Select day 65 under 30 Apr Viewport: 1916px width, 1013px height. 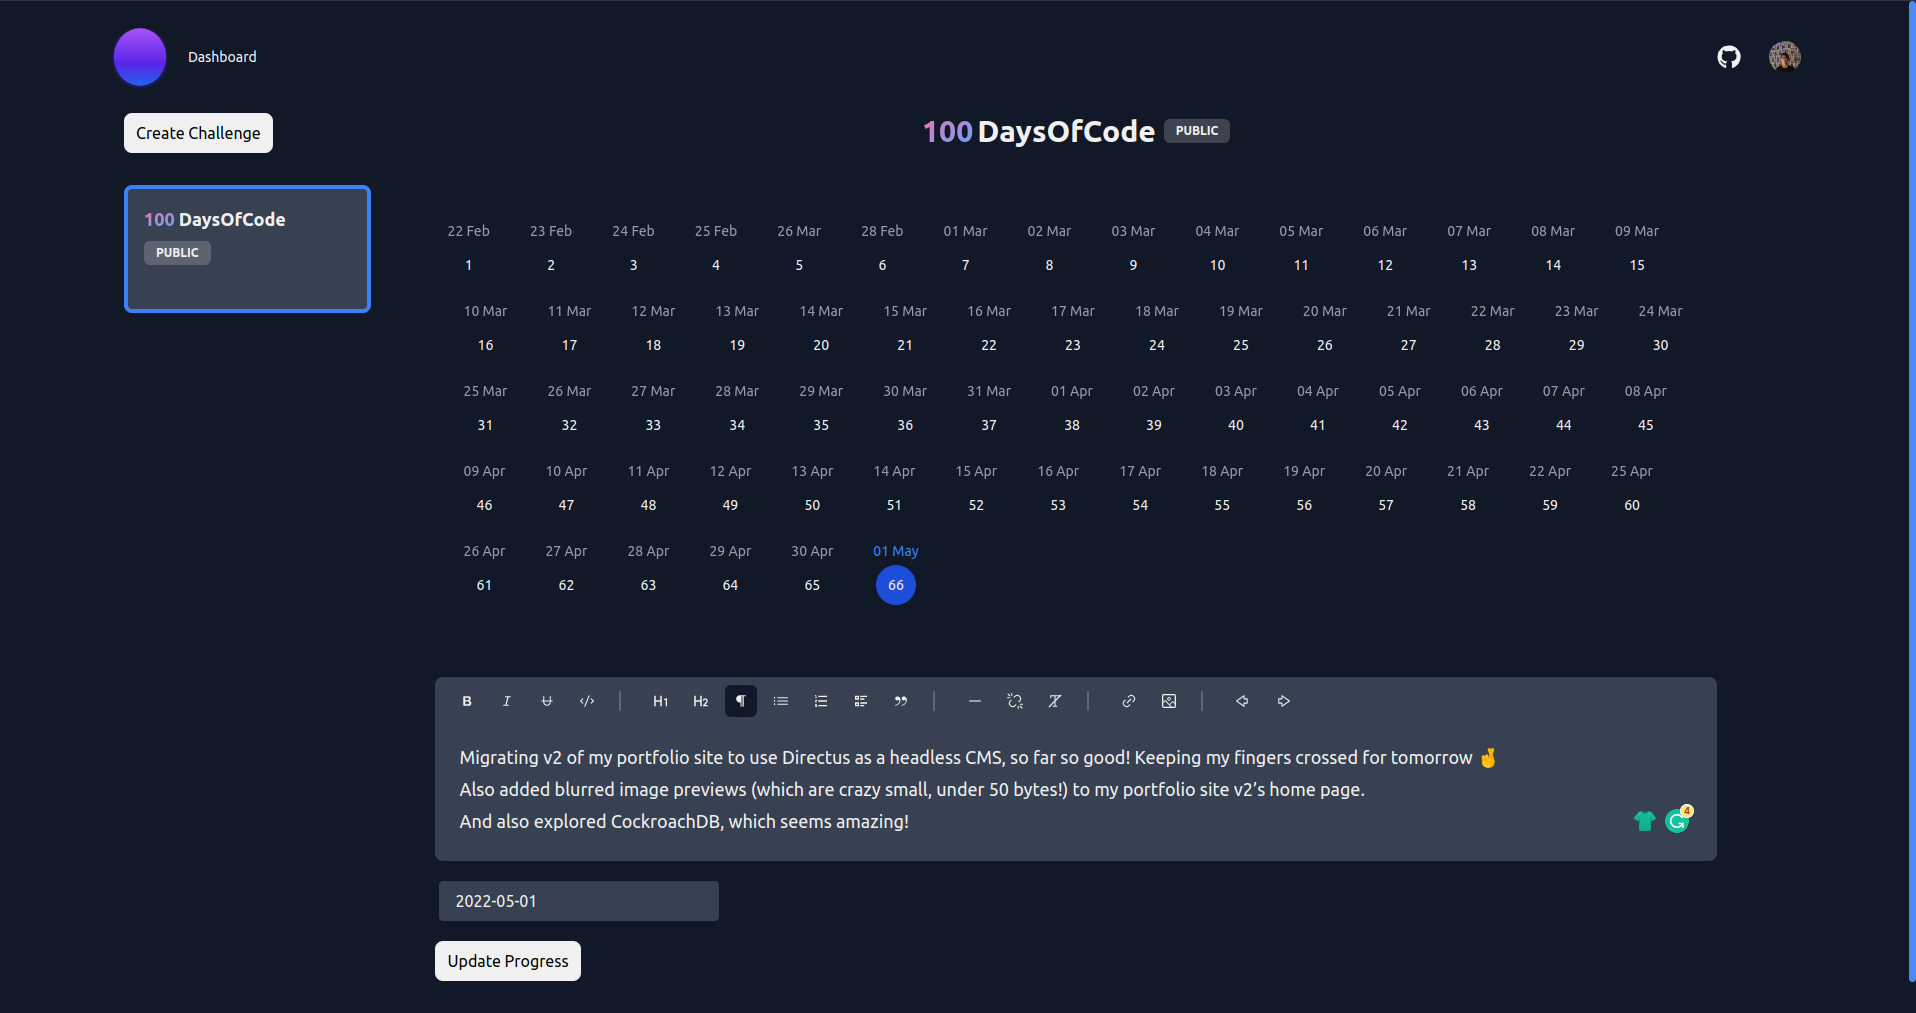tap(812, 585)
